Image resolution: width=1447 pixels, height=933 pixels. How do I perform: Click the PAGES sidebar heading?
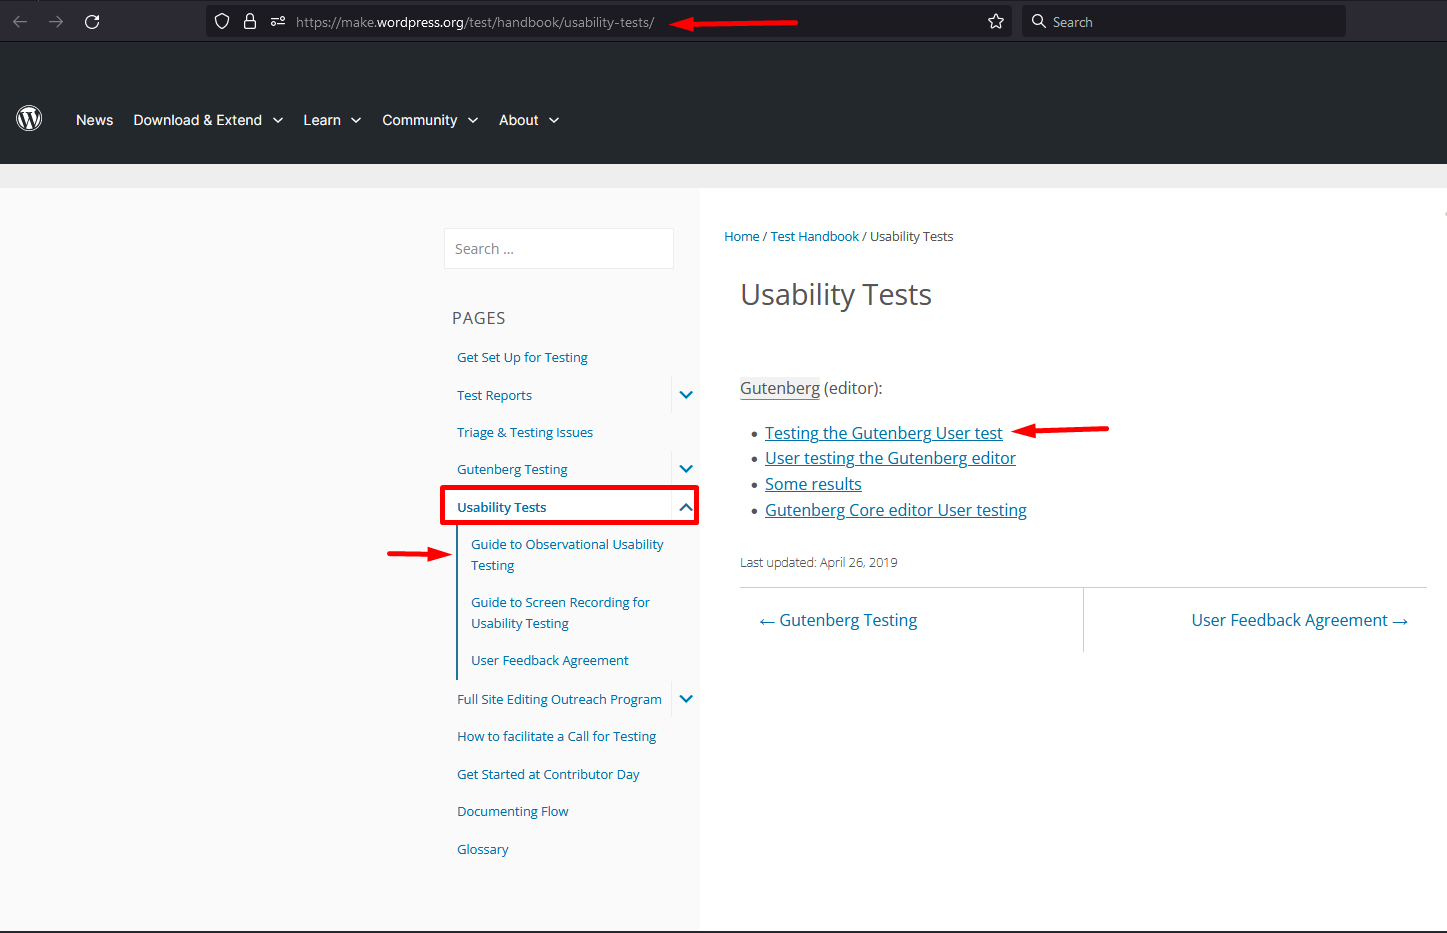click(x=478, y=318)
